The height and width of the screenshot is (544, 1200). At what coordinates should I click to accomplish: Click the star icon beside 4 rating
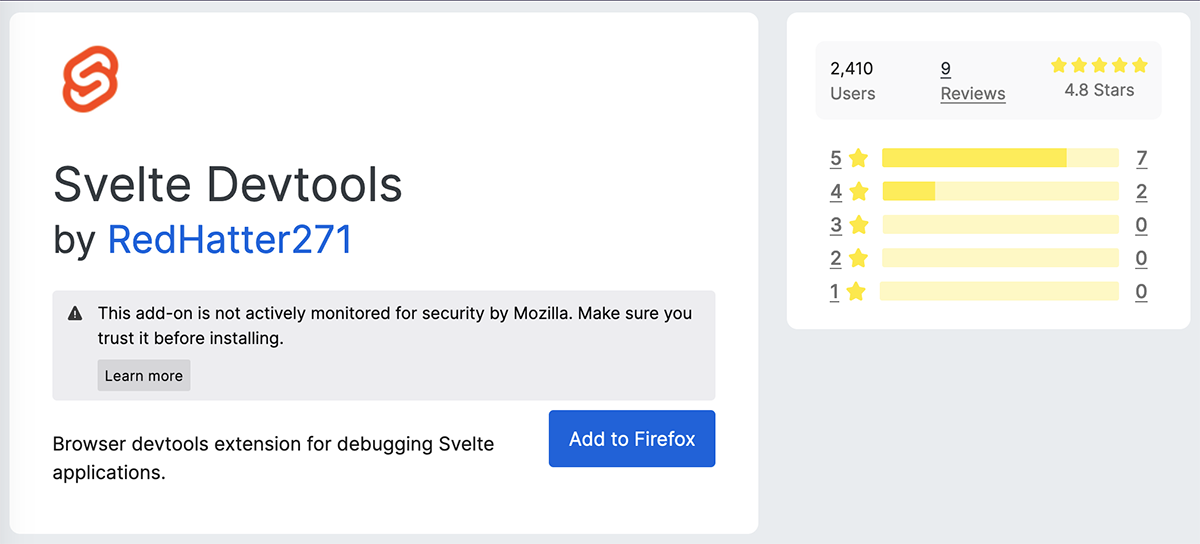click(x=858, y=191)
